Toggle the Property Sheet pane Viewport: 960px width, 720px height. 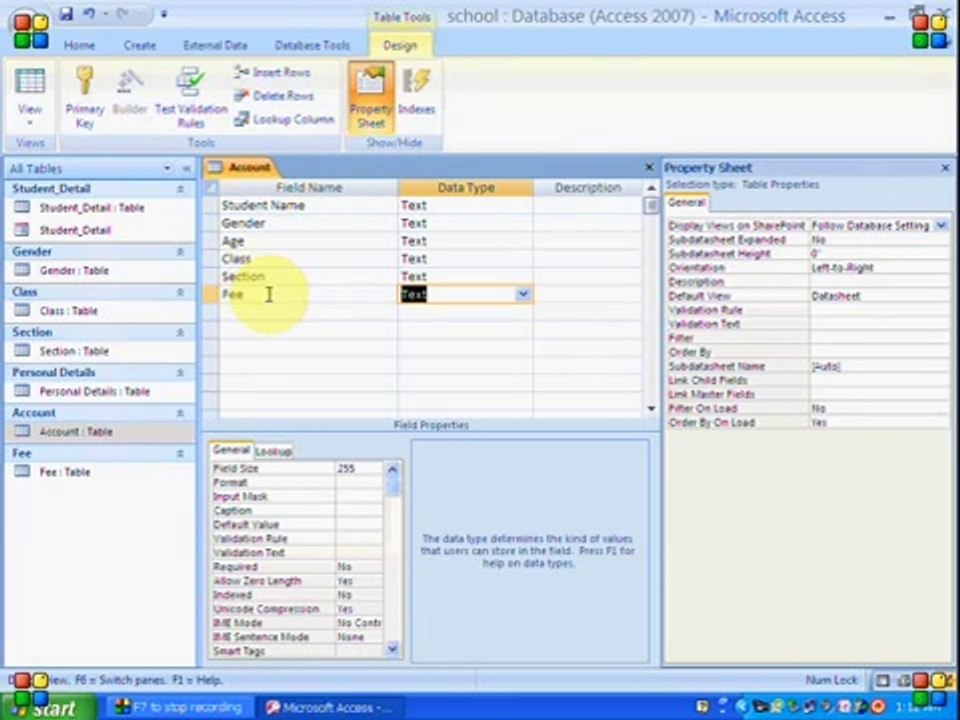(371, 98)
